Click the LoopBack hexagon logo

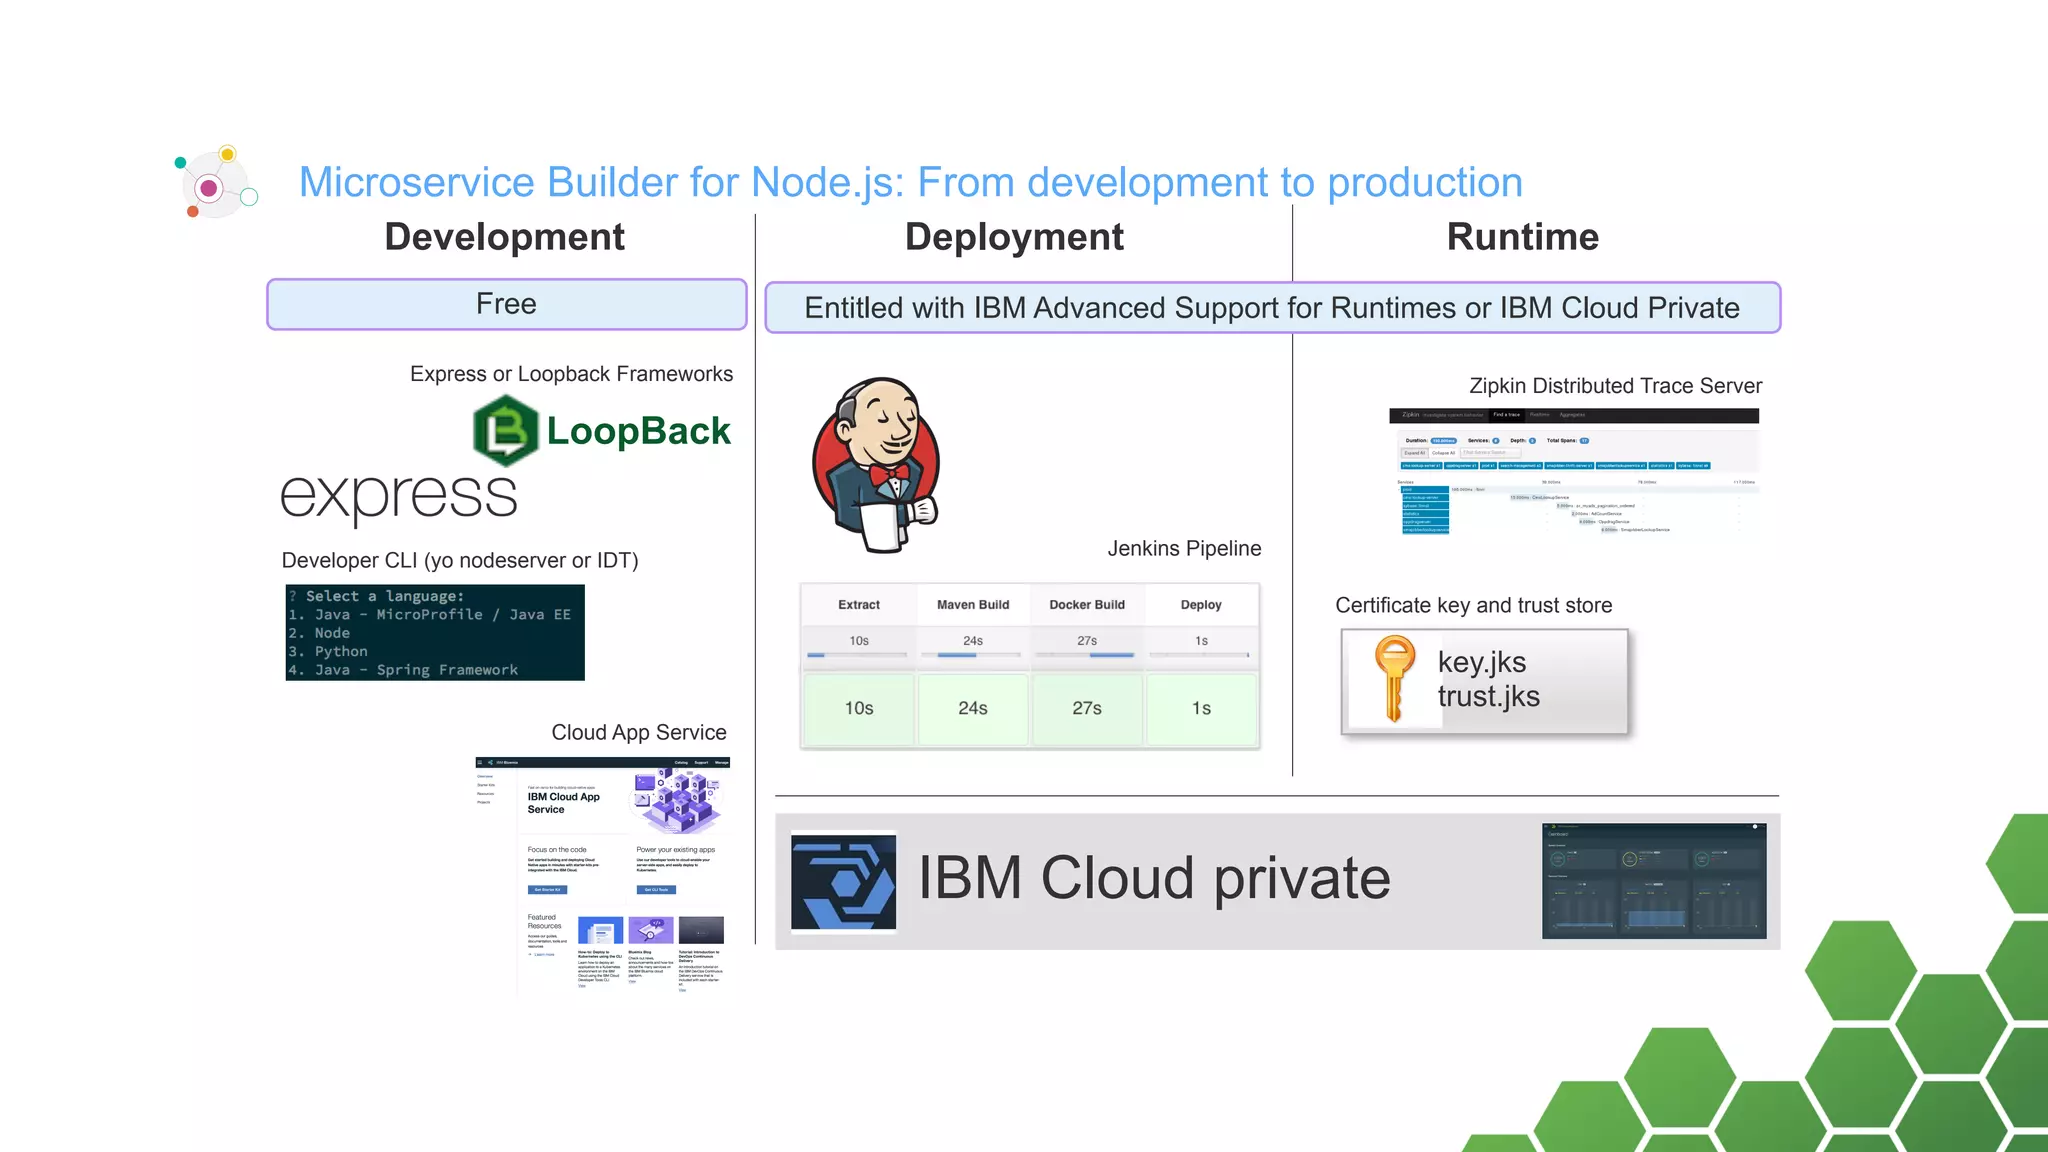coord(505,431)
